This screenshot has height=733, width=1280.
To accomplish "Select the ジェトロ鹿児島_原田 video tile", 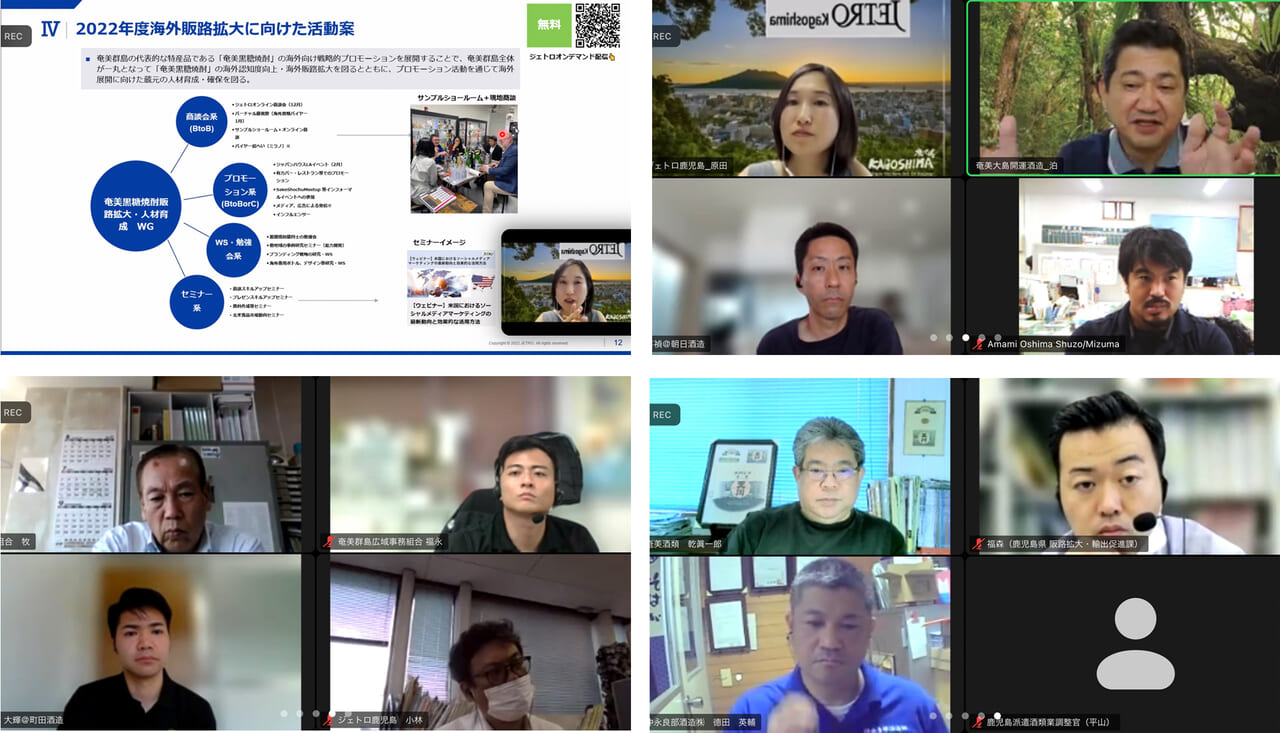I will pos(800,88).
